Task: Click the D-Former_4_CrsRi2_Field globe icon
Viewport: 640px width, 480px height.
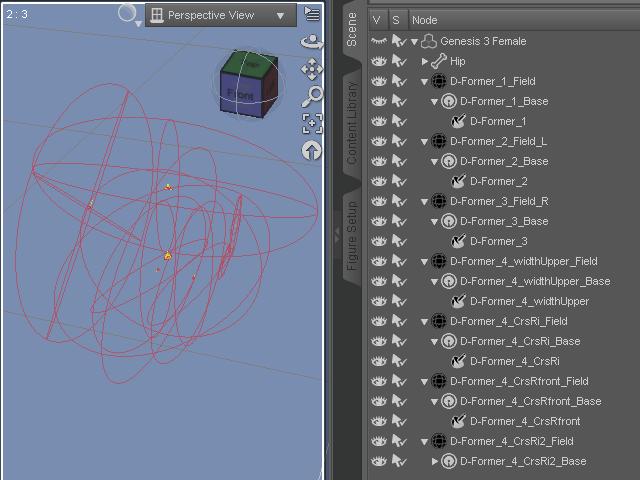Action: (439, 441)
